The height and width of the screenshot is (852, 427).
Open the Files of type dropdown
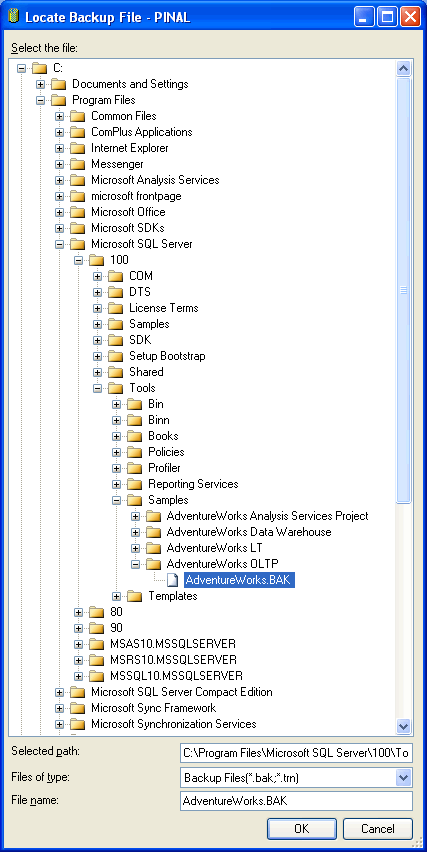pos(403,778)
